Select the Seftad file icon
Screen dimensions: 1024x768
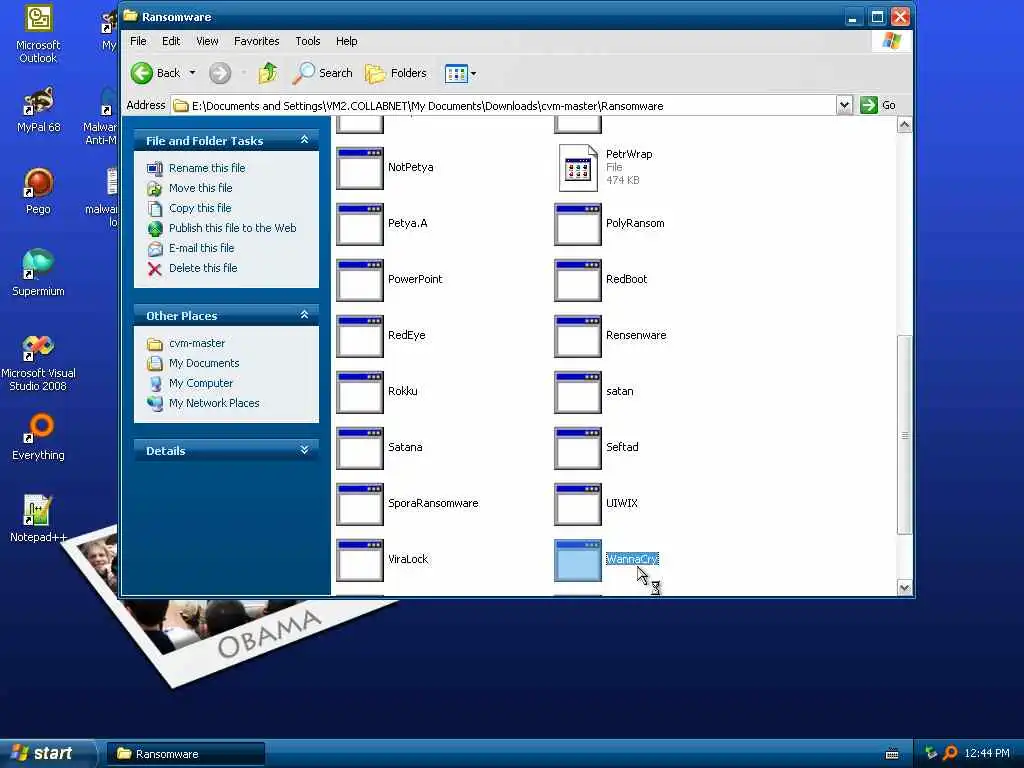point(578,448)
